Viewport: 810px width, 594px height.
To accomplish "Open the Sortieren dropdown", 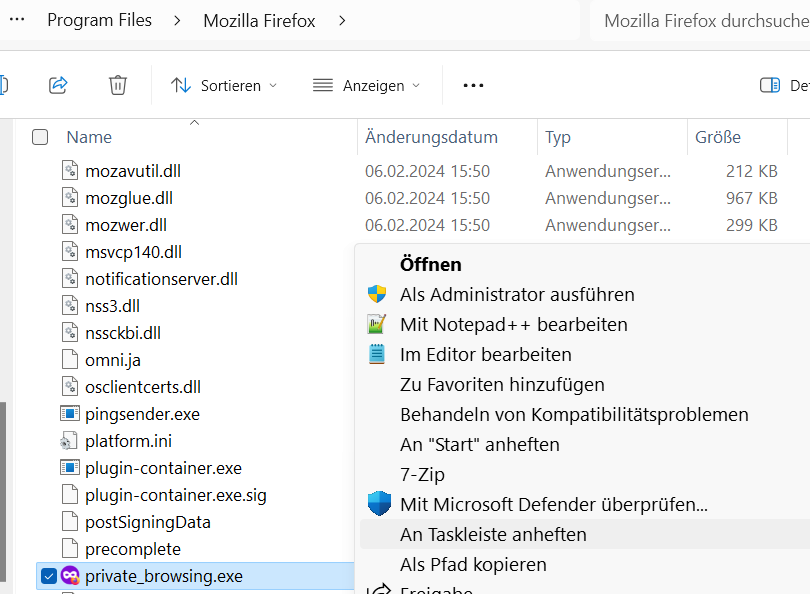I will pyautogui.click(x=224, y=85).
